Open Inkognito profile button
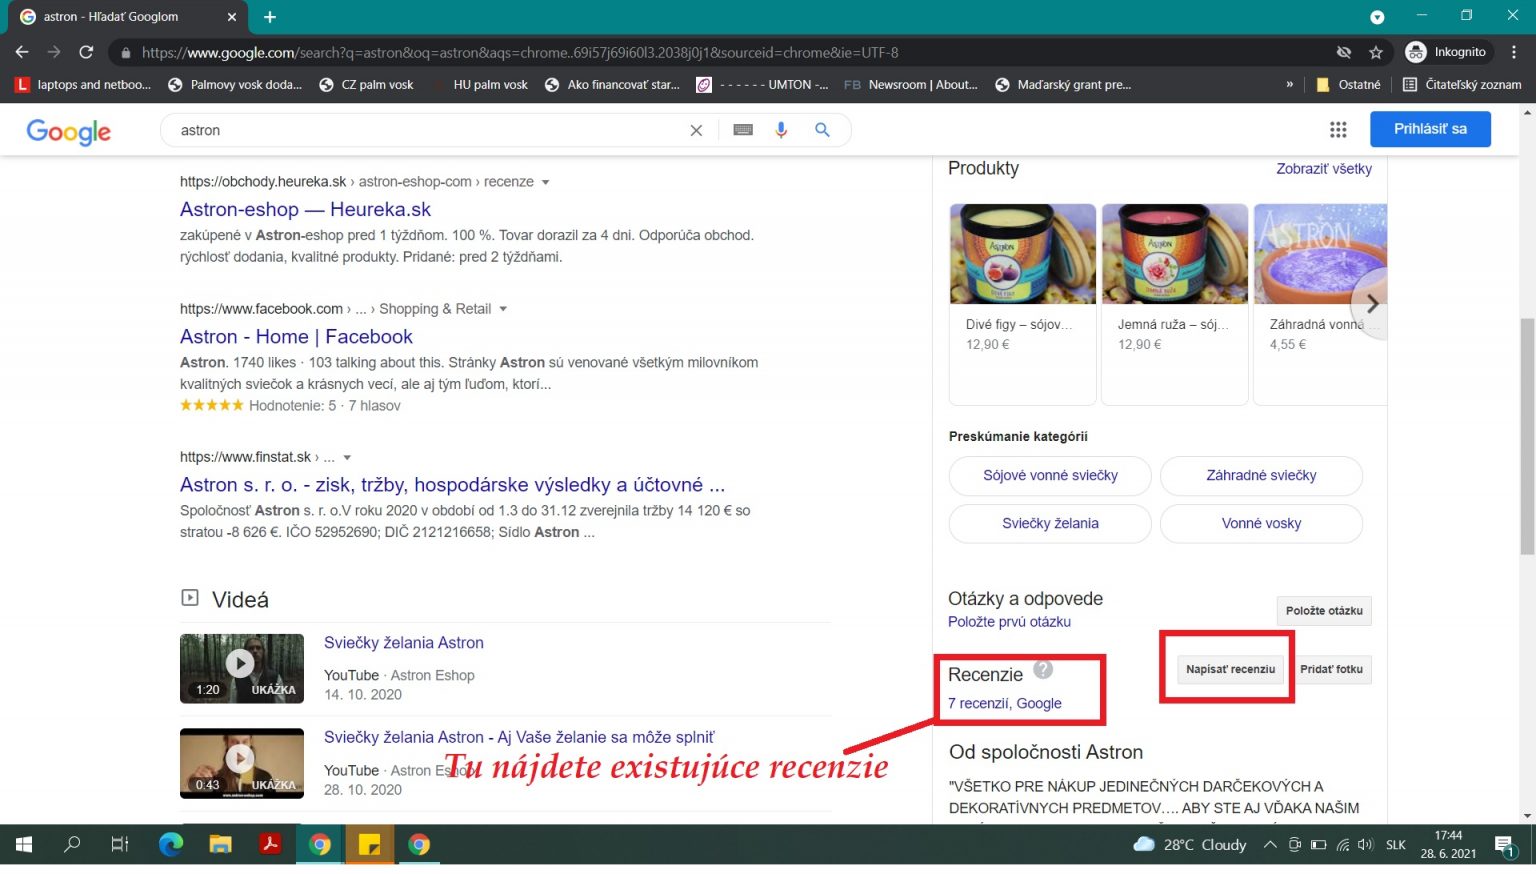The image size is (1536, 874). click(x=1446, y=52)
